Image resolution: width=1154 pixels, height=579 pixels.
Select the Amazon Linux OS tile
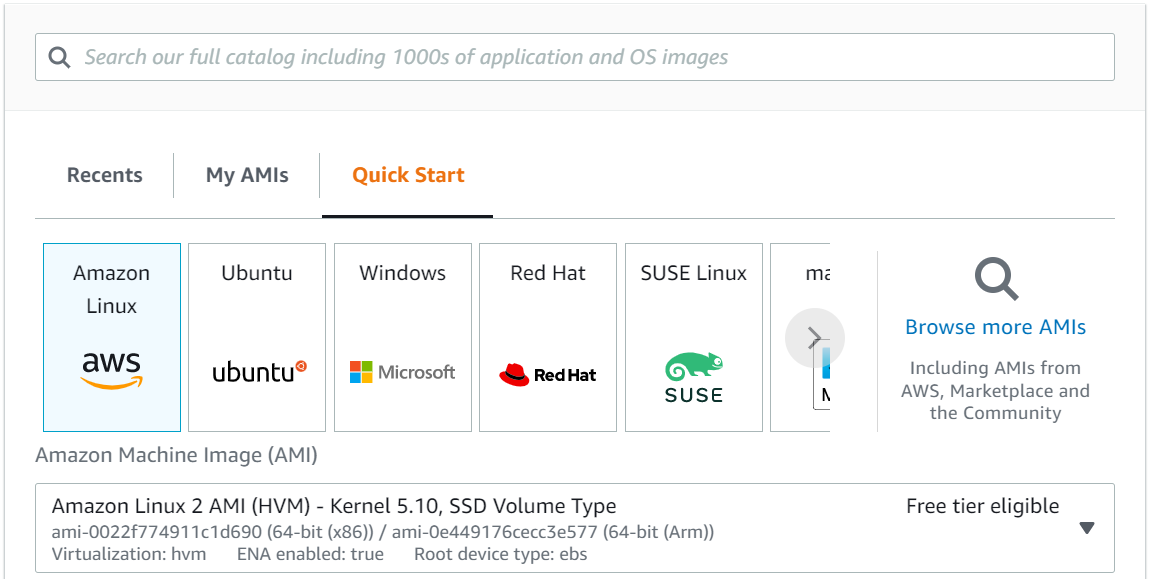coord(111,336)
